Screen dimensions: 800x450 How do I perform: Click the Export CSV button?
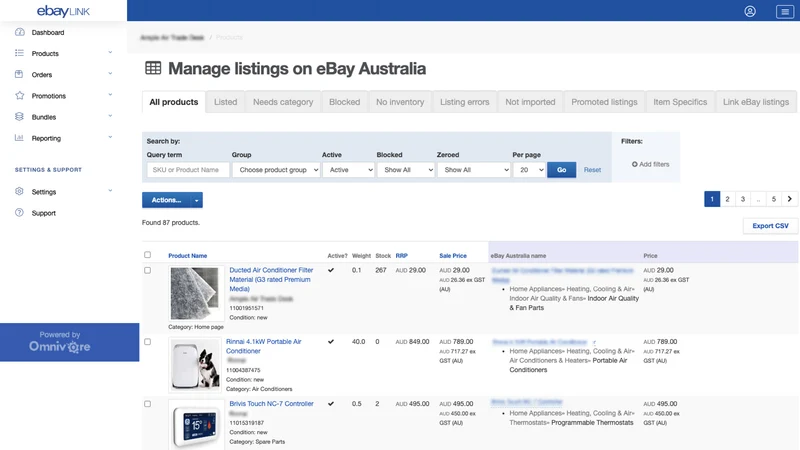(770, 226)
